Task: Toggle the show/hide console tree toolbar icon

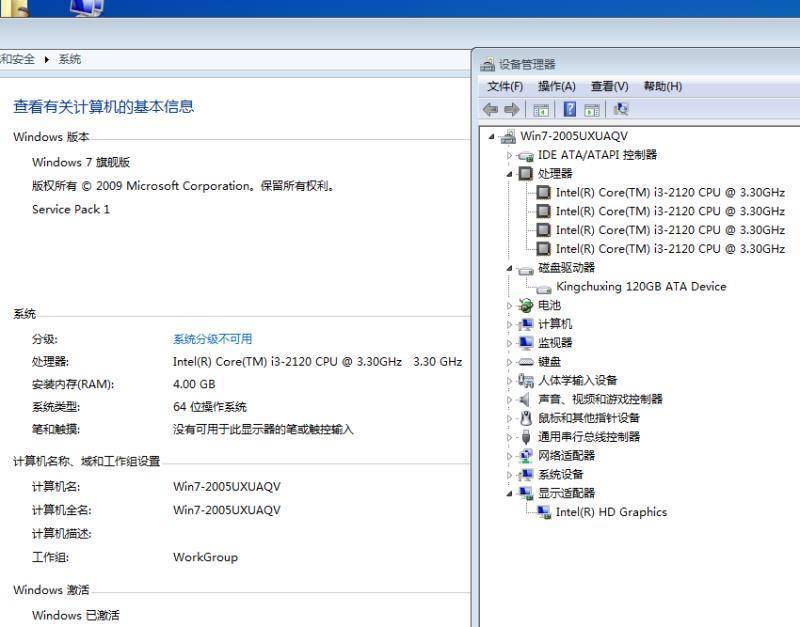Action: (541, 110)
